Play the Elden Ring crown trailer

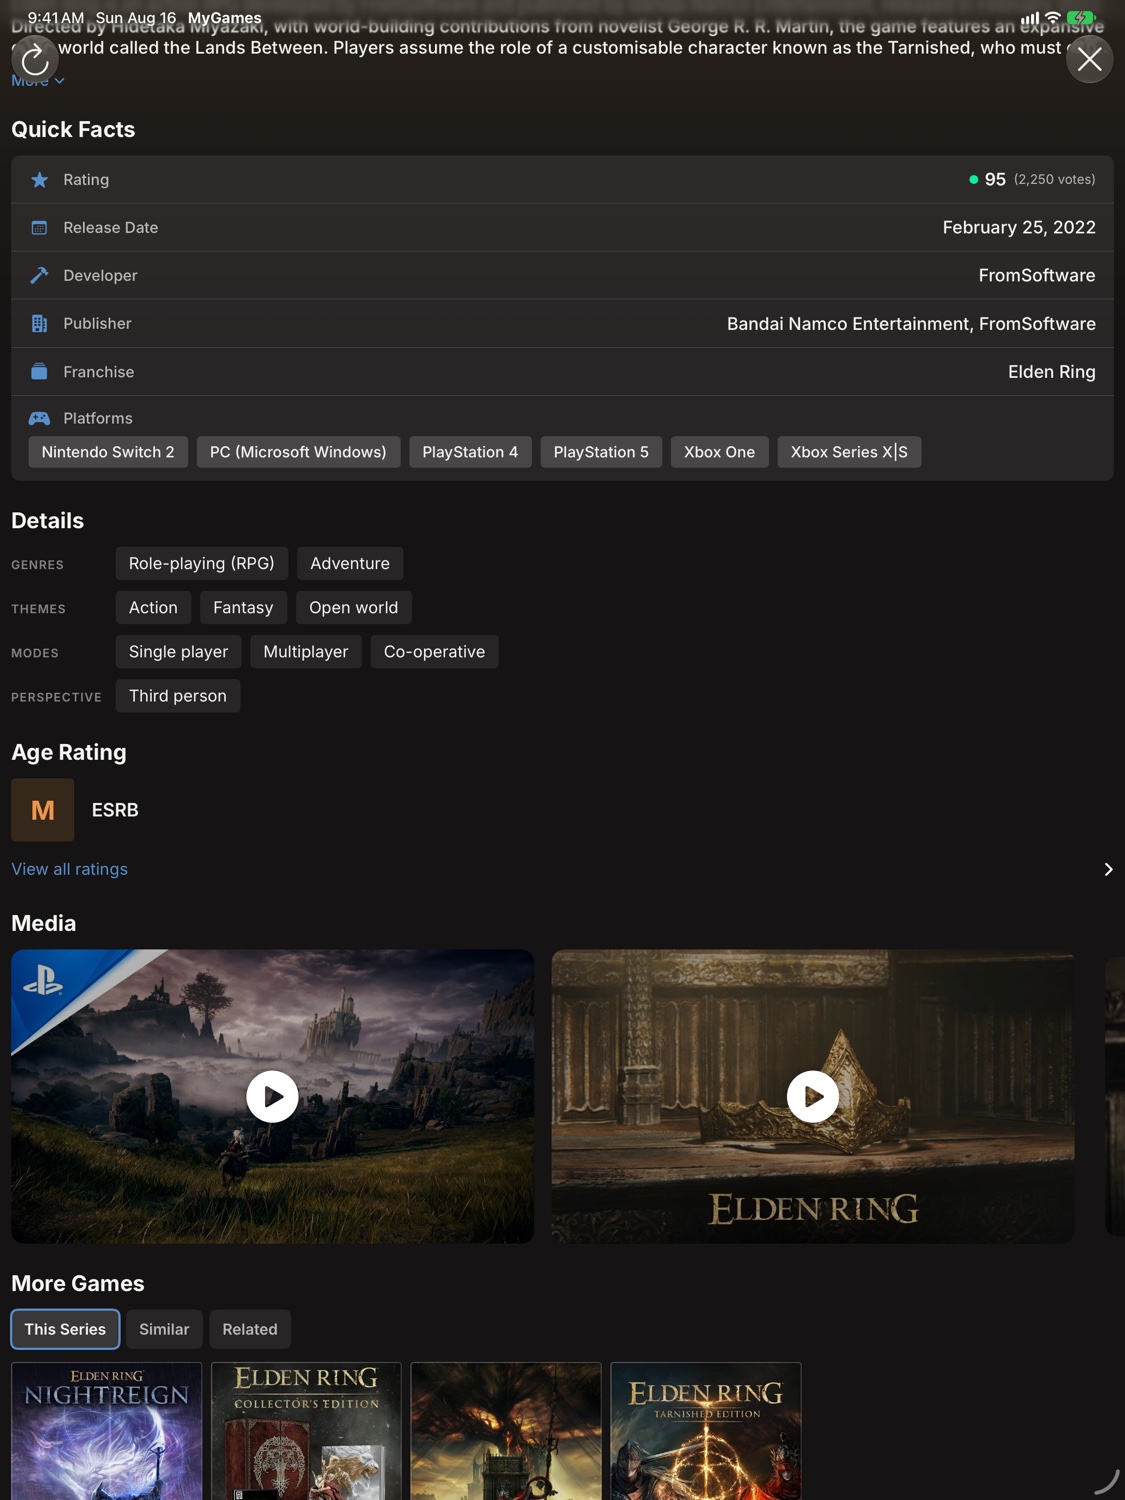coord(813,1096)
